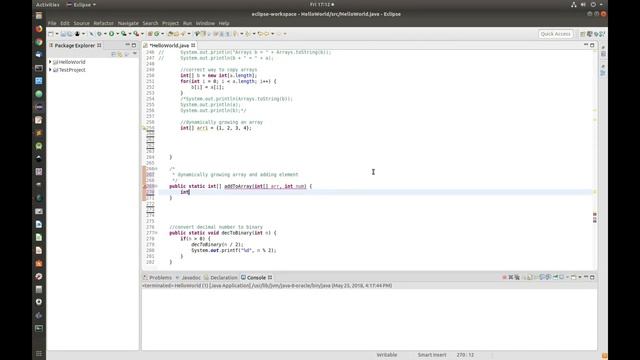640x360 pixels.
Task: Toggle fold for addToArray method line 269
Action: click(x=156, y=186)
